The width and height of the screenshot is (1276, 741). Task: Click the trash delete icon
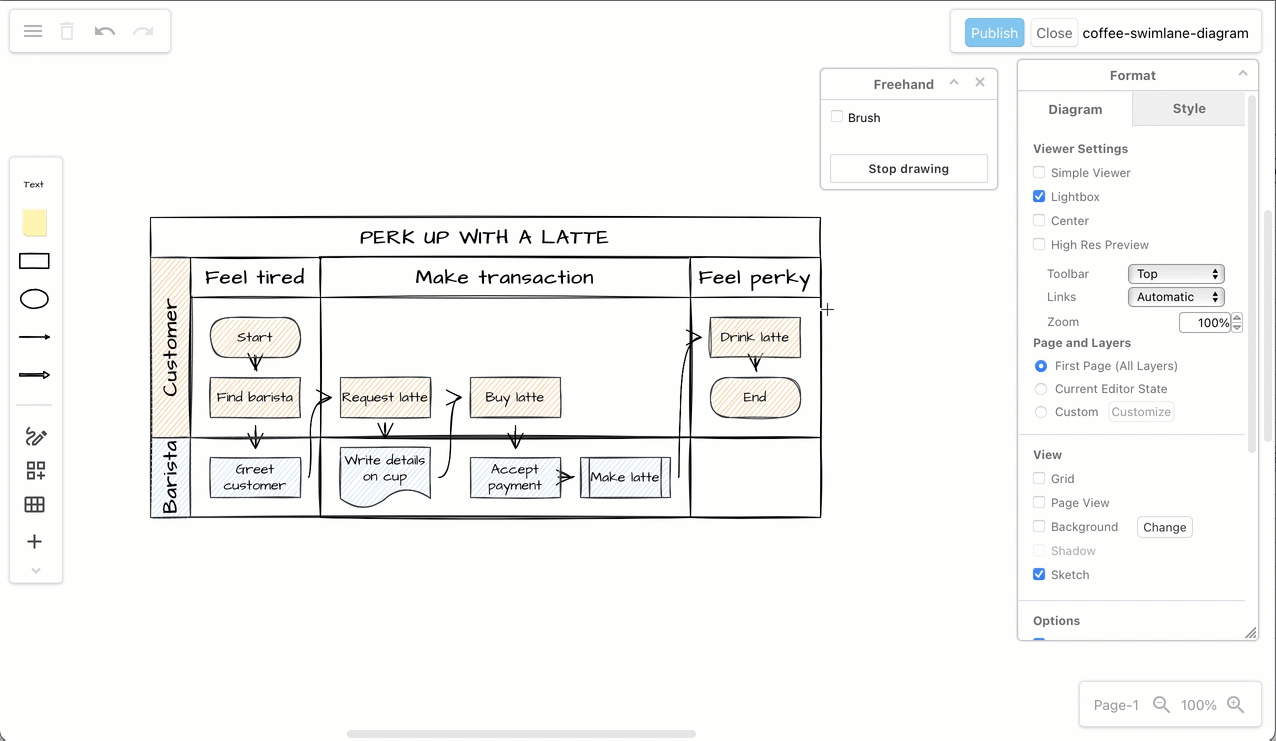(66, 31)
